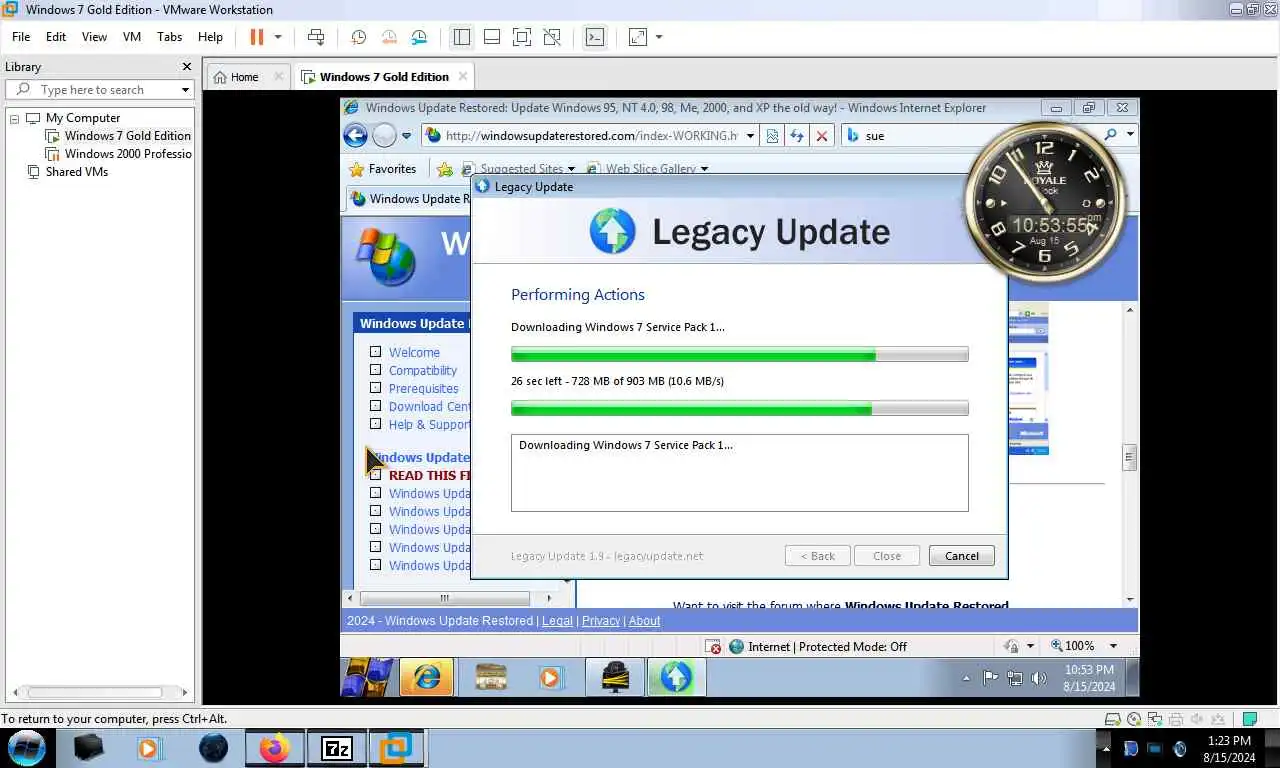Add page to Favorites bar icon

[x=445, y=169]
